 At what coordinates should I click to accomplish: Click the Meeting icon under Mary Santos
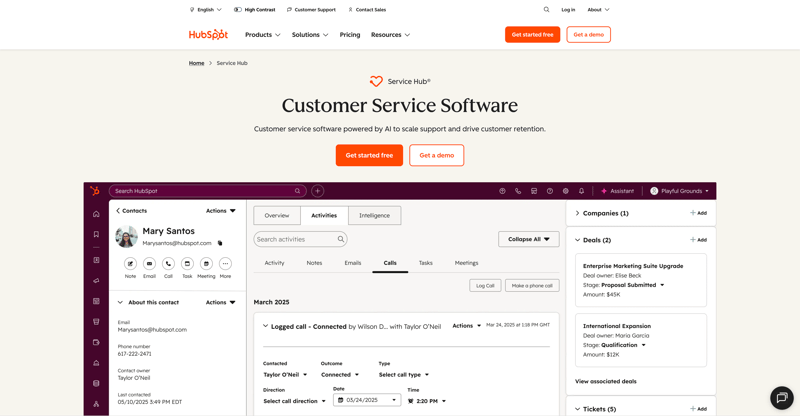click(206, 263)
